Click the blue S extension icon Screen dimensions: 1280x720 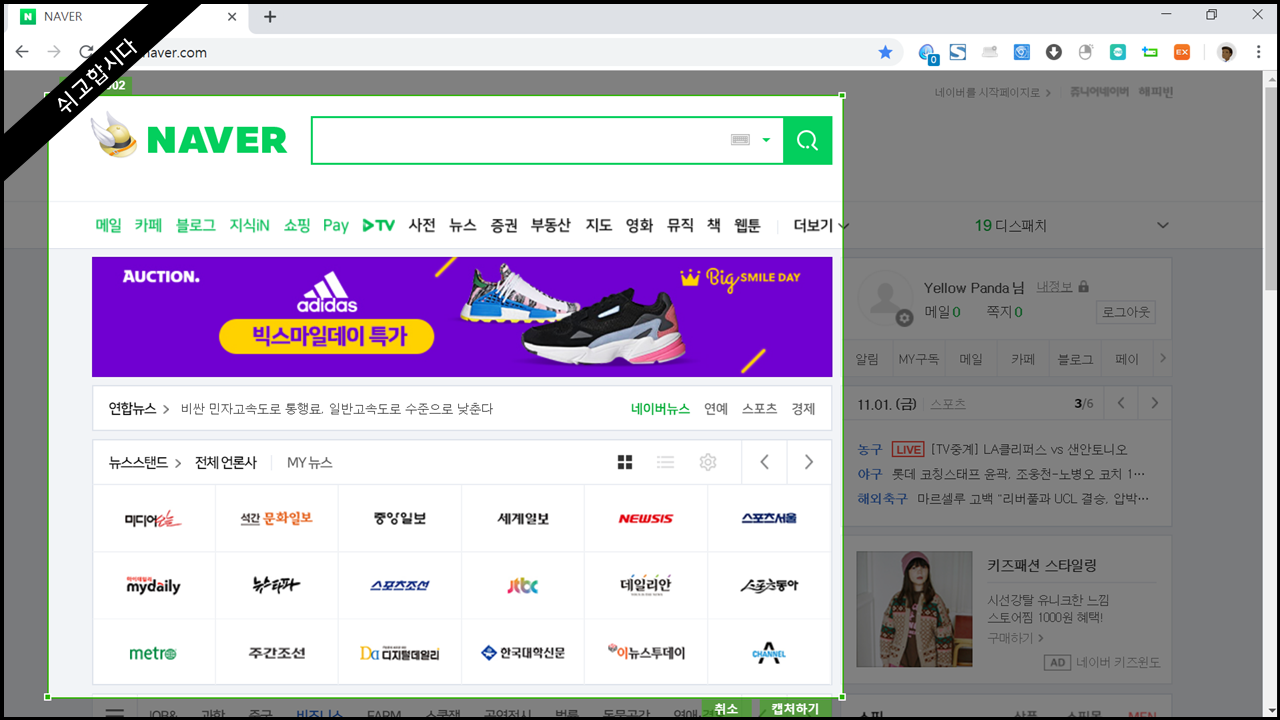[x=958, y=52]
